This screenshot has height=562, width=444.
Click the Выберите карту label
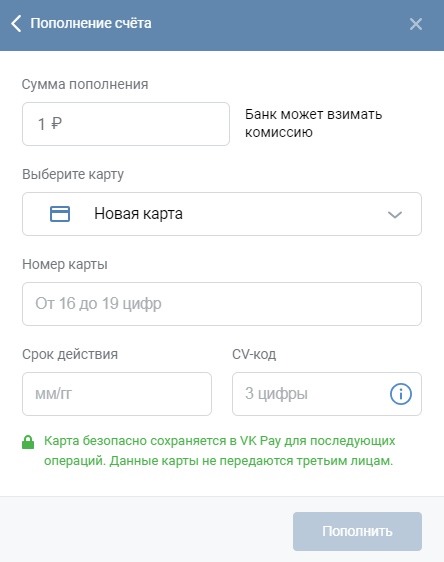click(73, 174)
